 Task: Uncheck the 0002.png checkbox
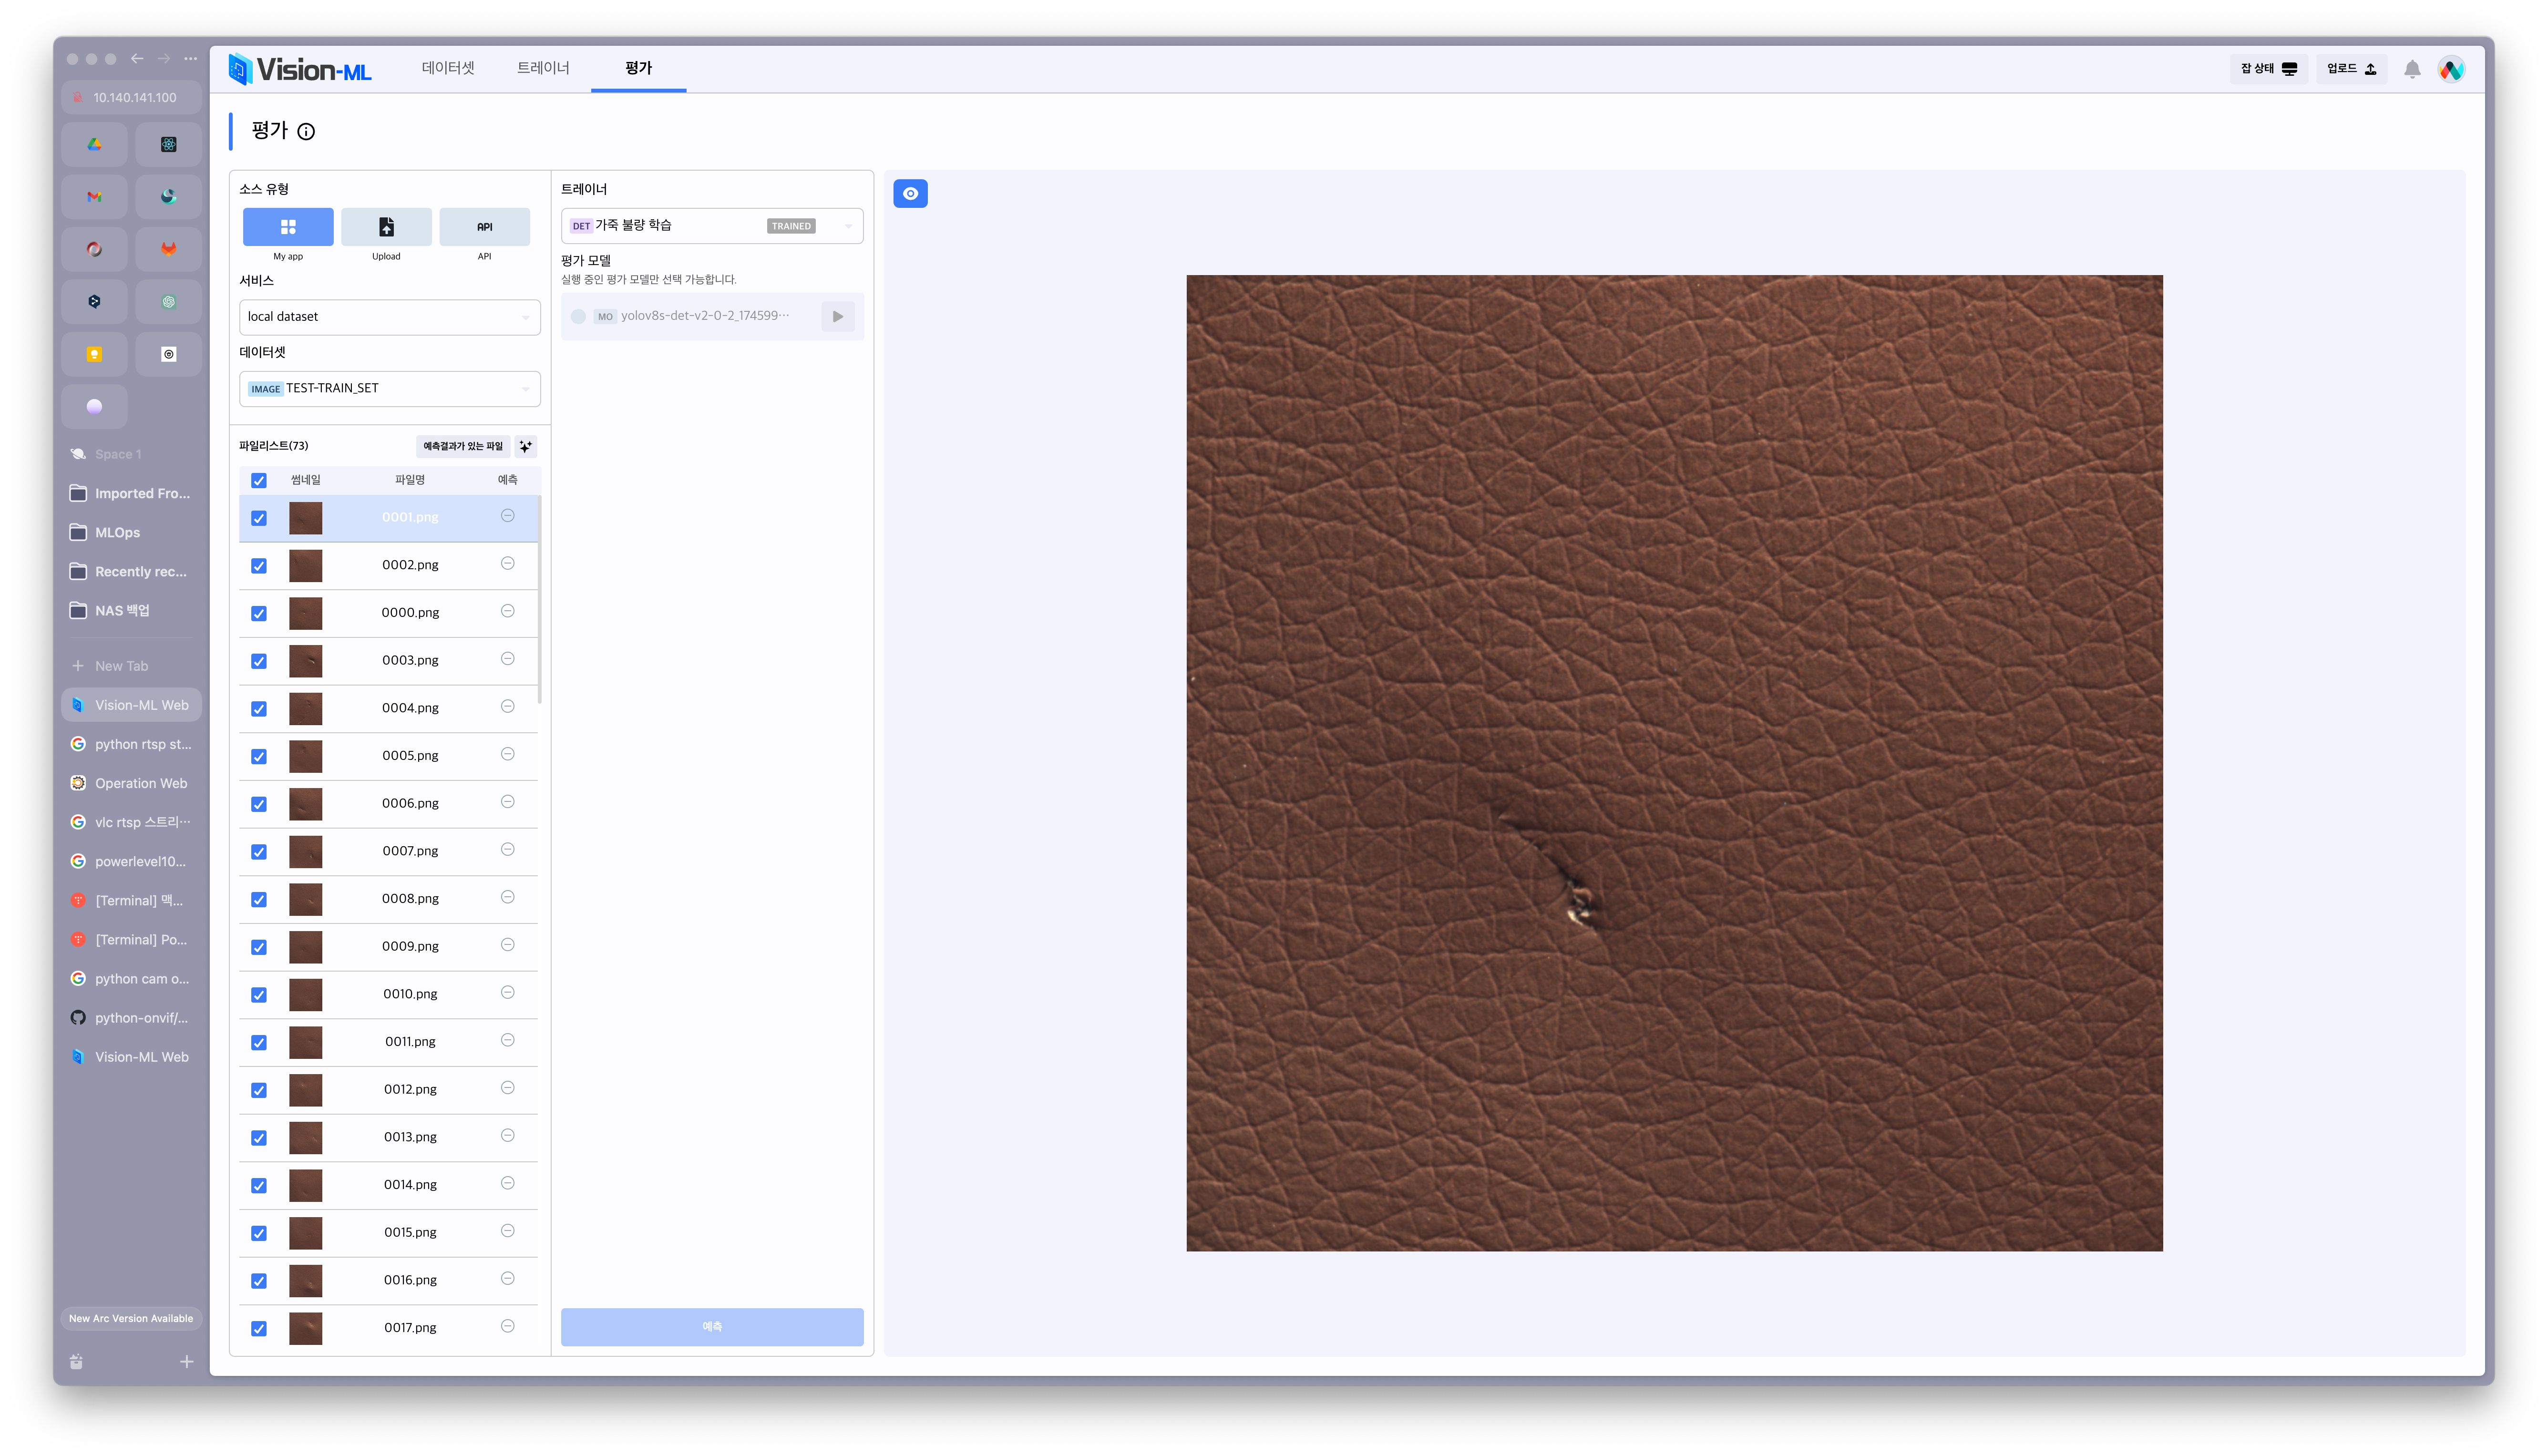[259, 566]
